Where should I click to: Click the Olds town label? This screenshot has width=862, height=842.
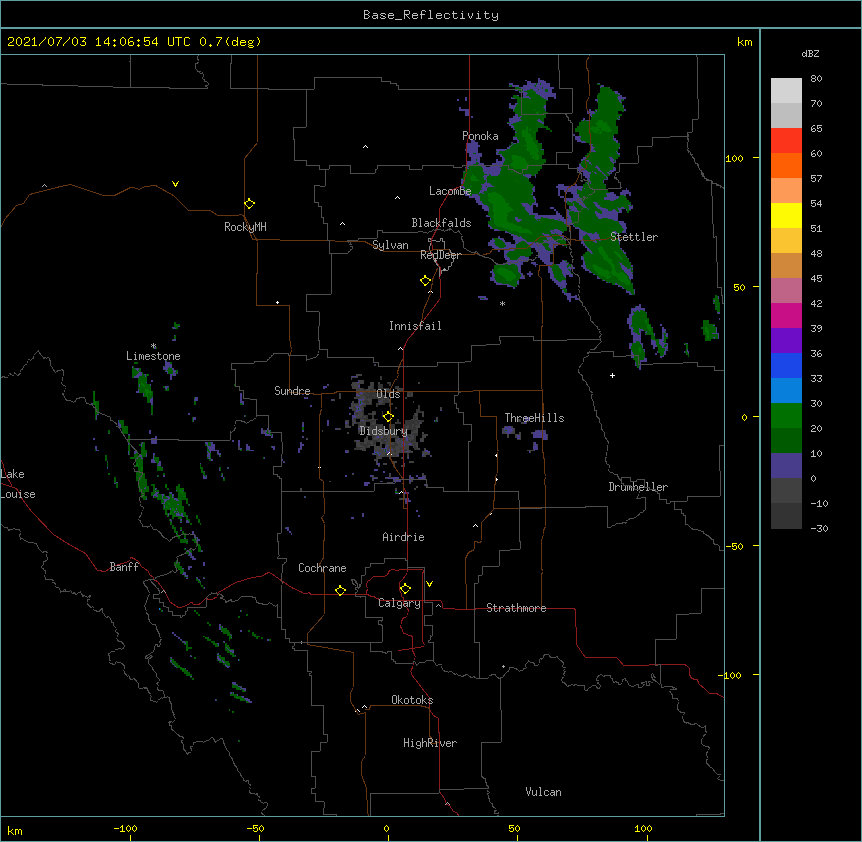click(x=388, y=394)
